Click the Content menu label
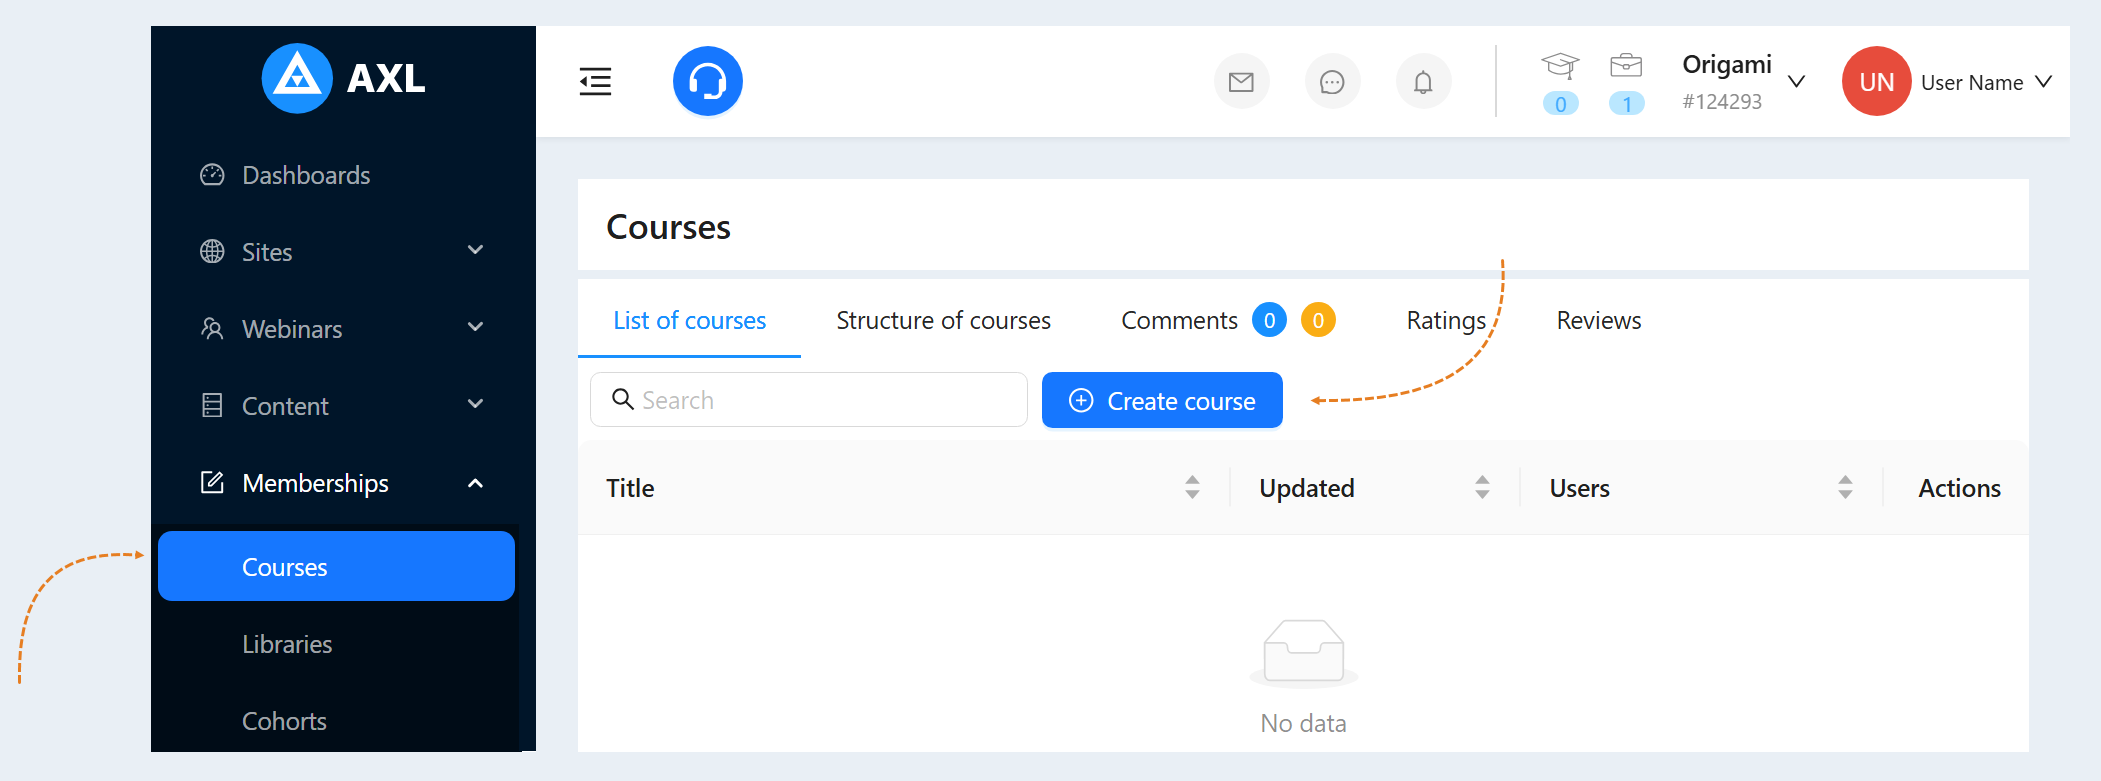 point(285,406)
